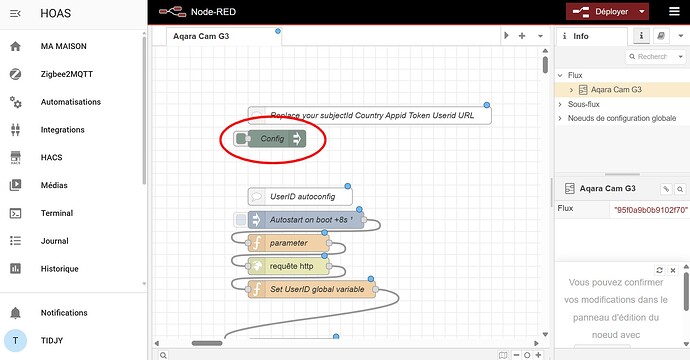Click the workspace horizontal scrollbar thumb
Screen dimensions: 690x360
207,343
